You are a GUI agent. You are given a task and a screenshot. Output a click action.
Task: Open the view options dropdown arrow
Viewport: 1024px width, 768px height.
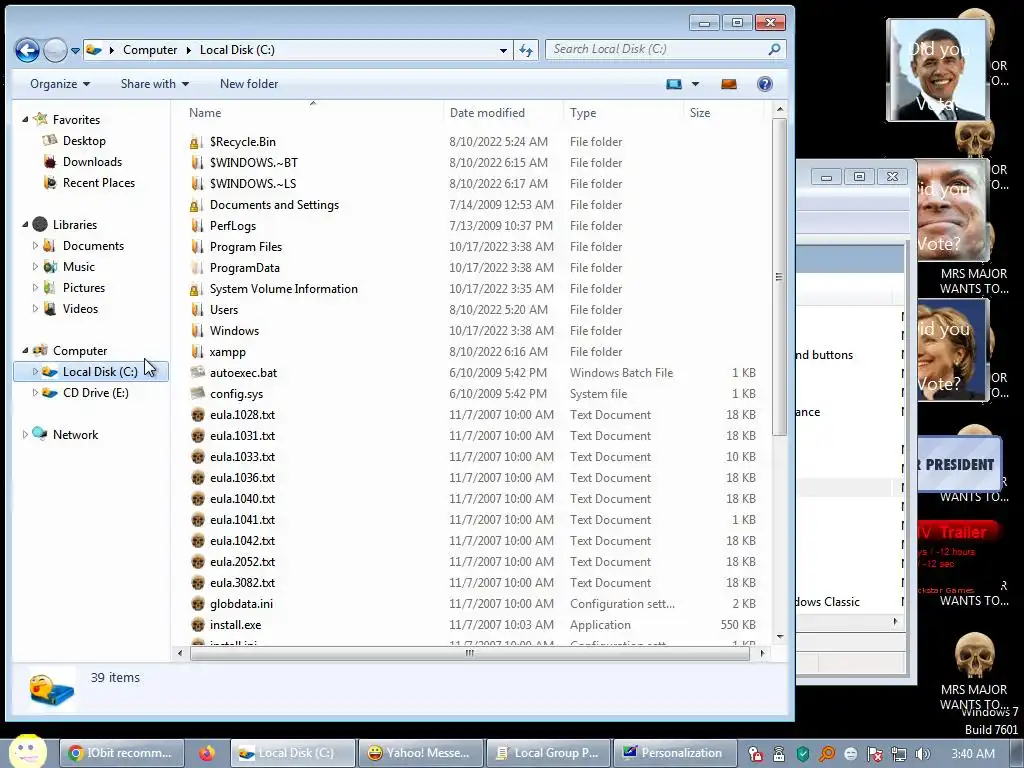[x=695, y=84]
